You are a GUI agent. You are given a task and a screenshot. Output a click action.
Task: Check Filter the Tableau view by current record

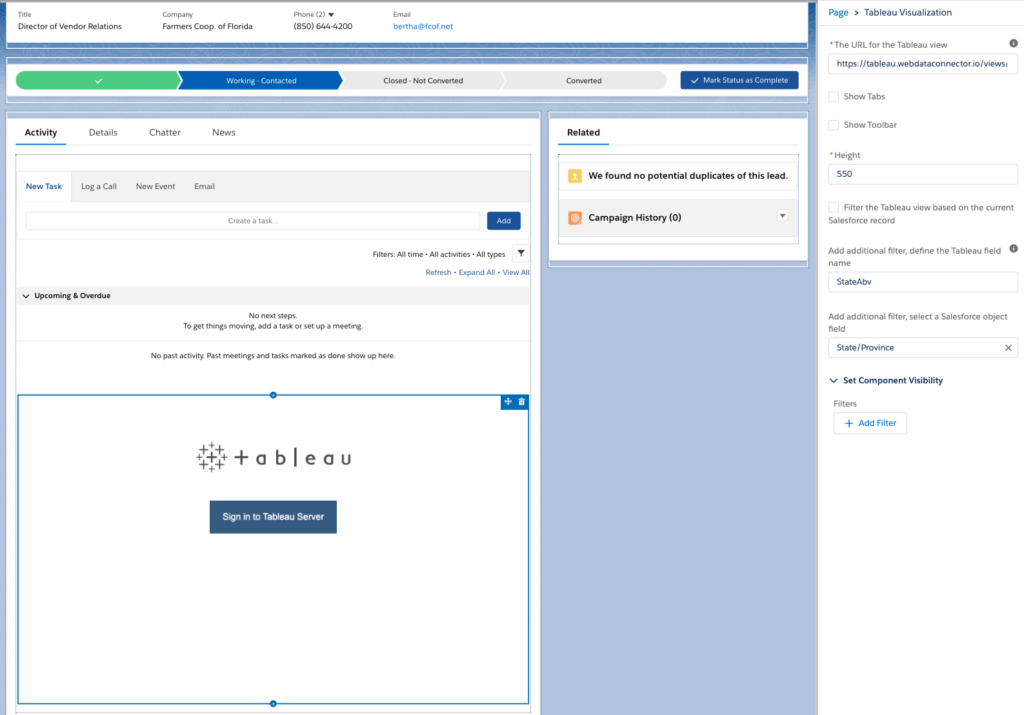click(x=834, y=207)
